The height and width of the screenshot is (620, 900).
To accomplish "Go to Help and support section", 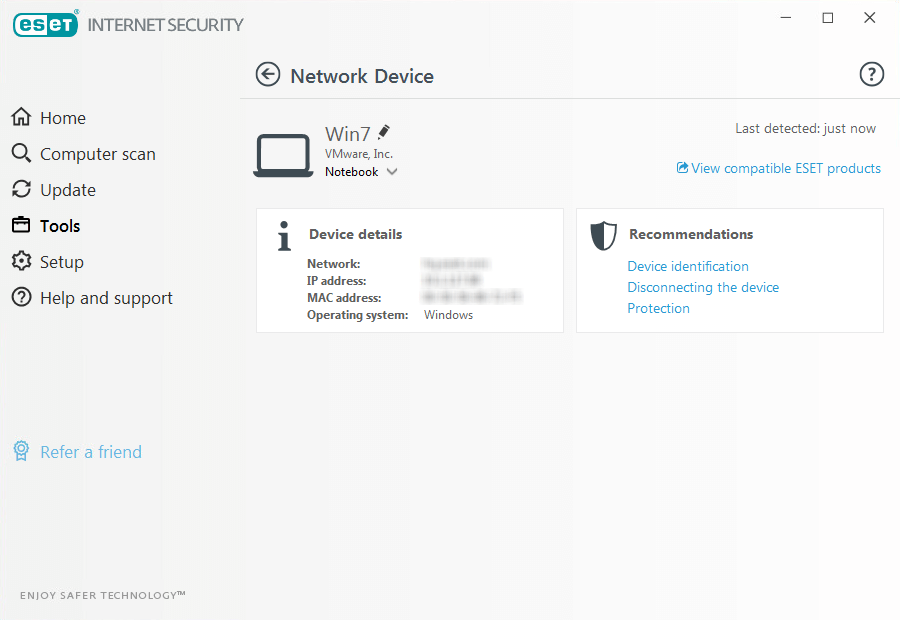I will pyautogui.click(x=106, y=298).
